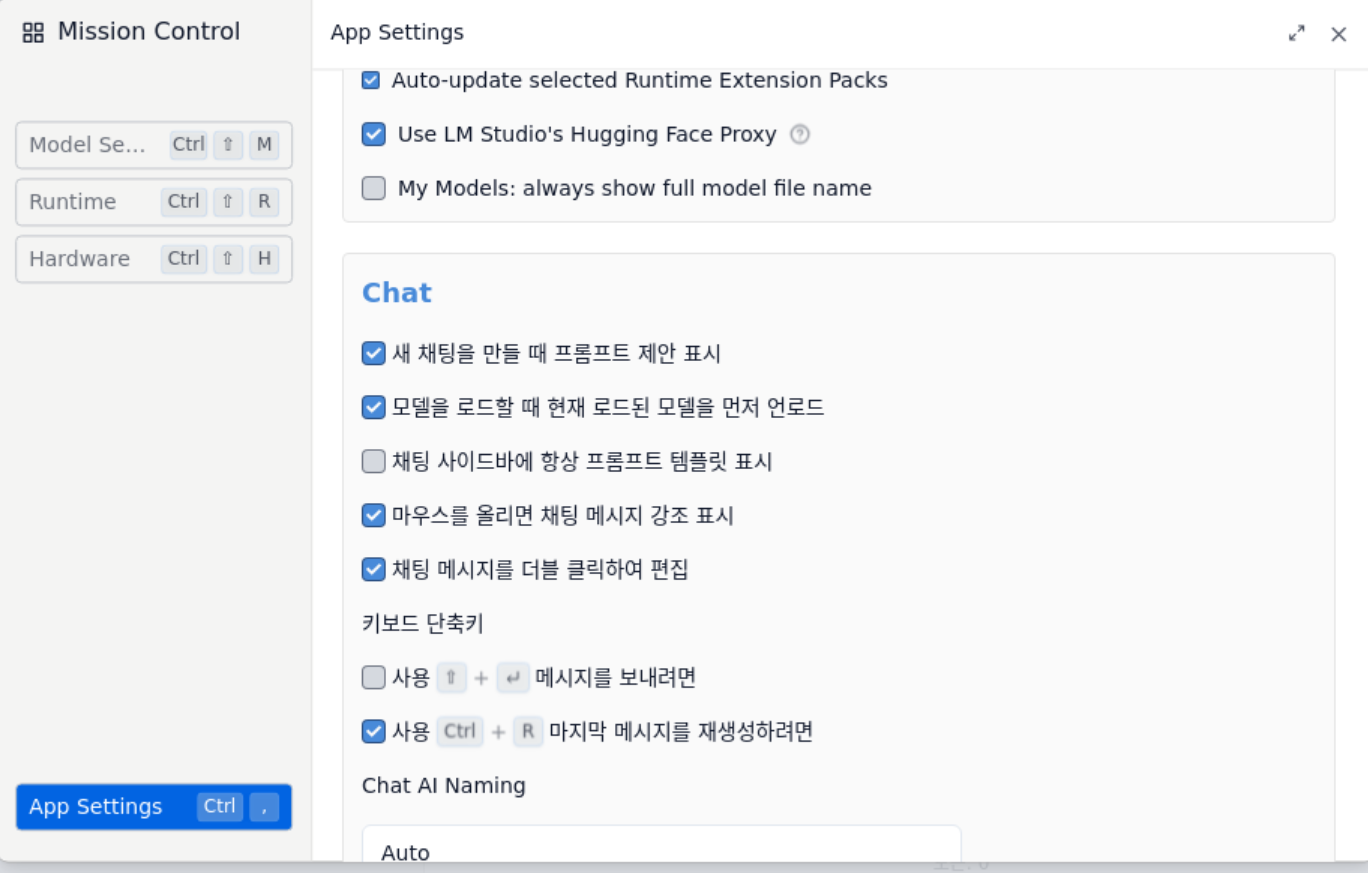Expand the App Settings window to fullscreen
The image size is (1368, 873).
pos(1297,33)
